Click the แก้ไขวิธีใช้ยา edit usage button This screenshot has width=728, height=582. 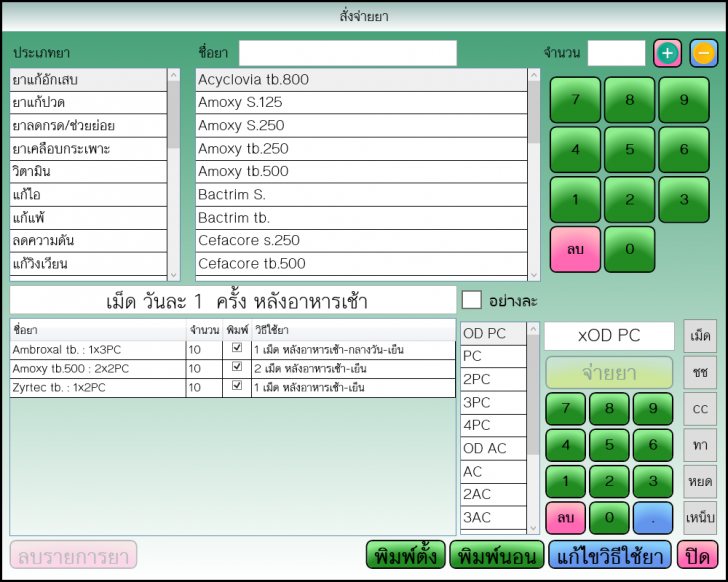pos(610,555)
